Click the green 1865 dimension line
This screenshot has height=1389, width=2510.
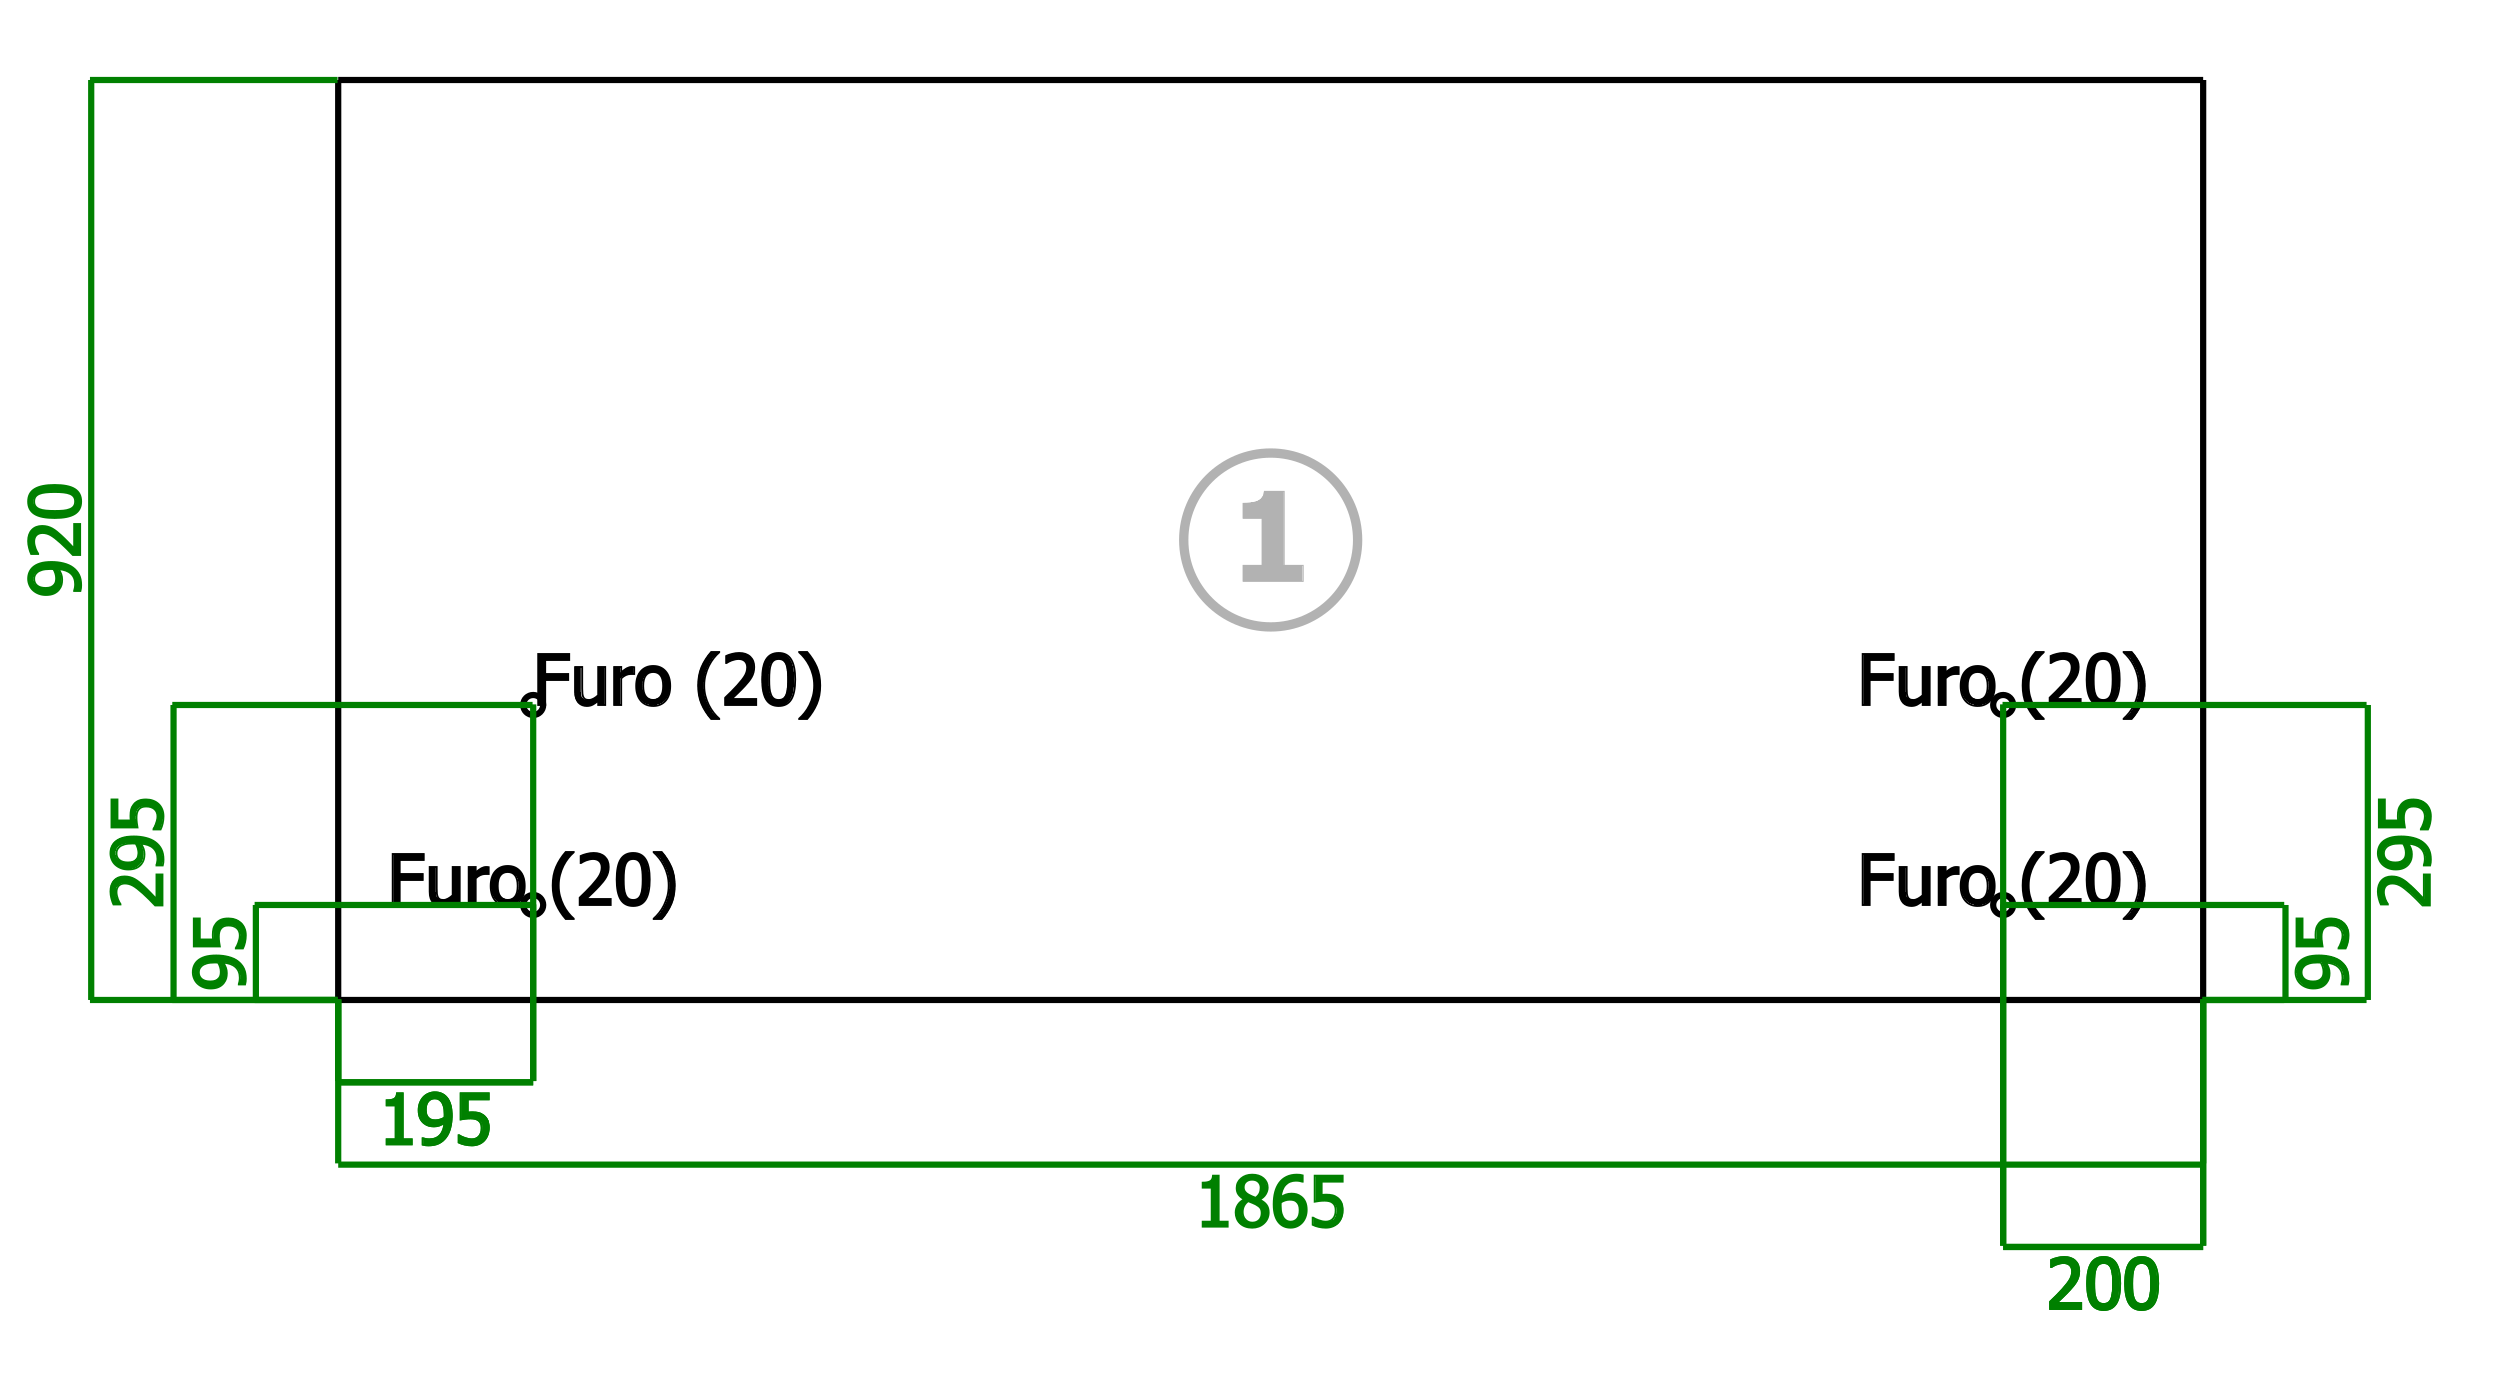(1270, 1164)
